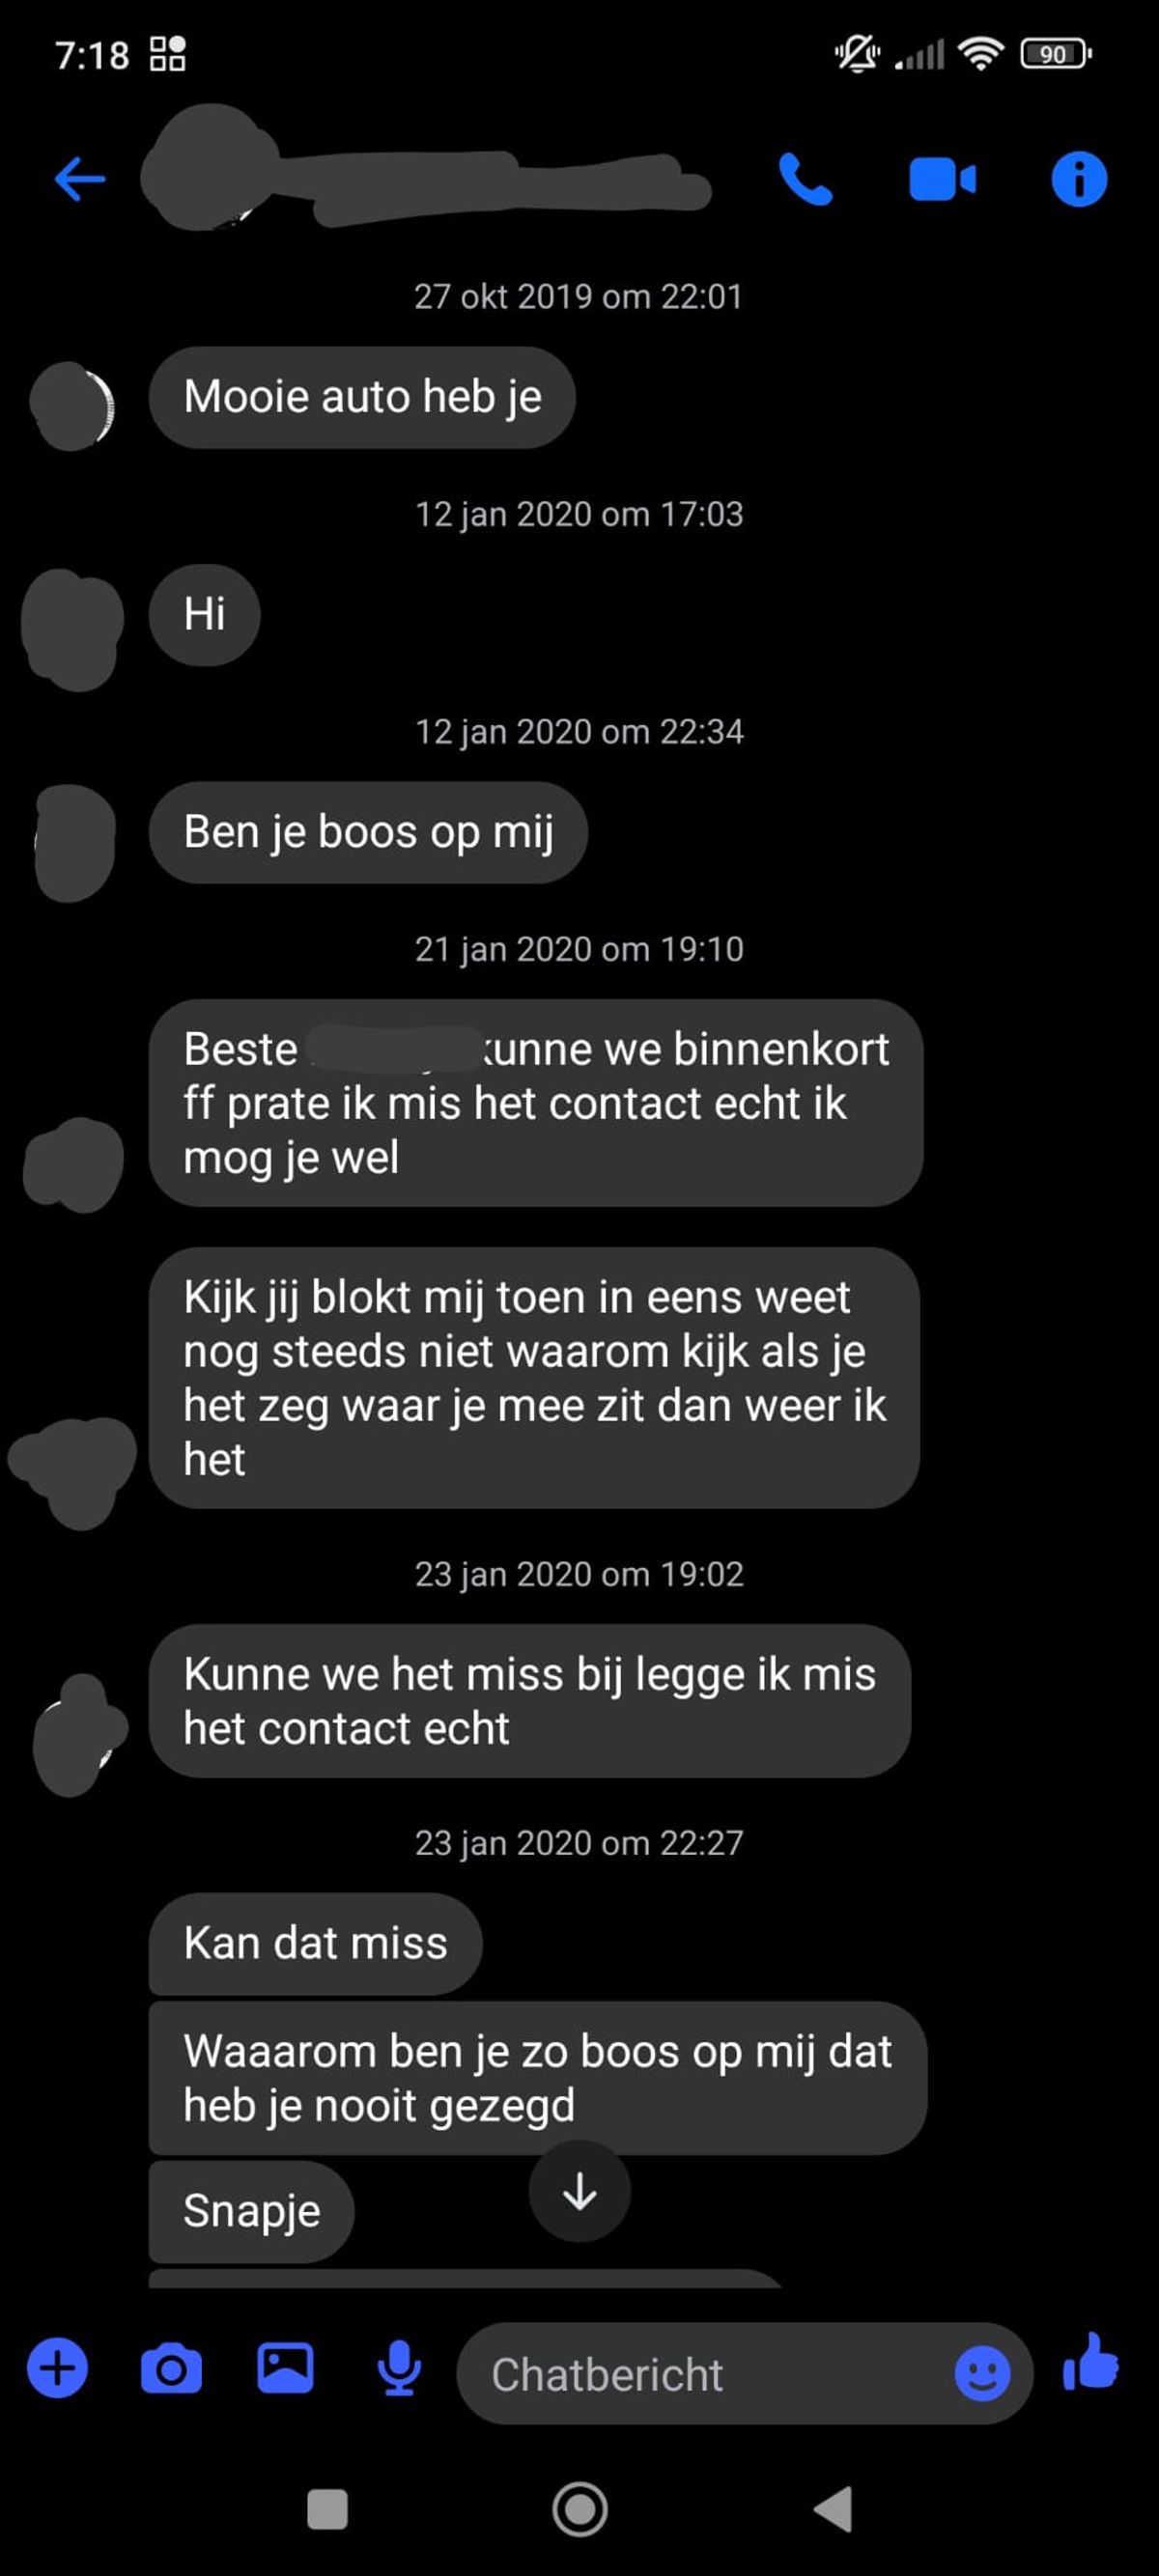
Task: Tap Android back triangle in navigation bar
Action: [x=833, y=2509]
